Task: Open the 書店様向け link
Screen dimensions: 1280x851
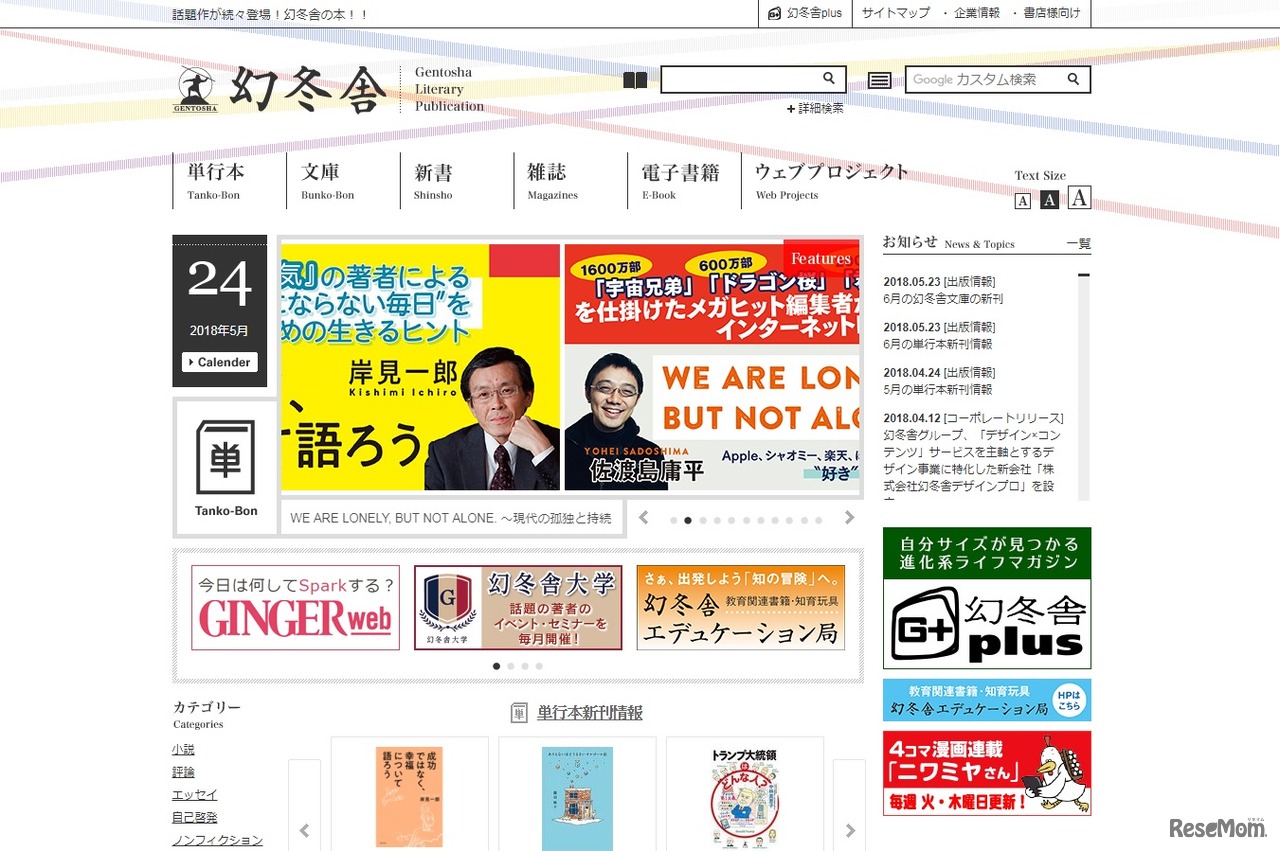Action: click(x=1051, y=13)
